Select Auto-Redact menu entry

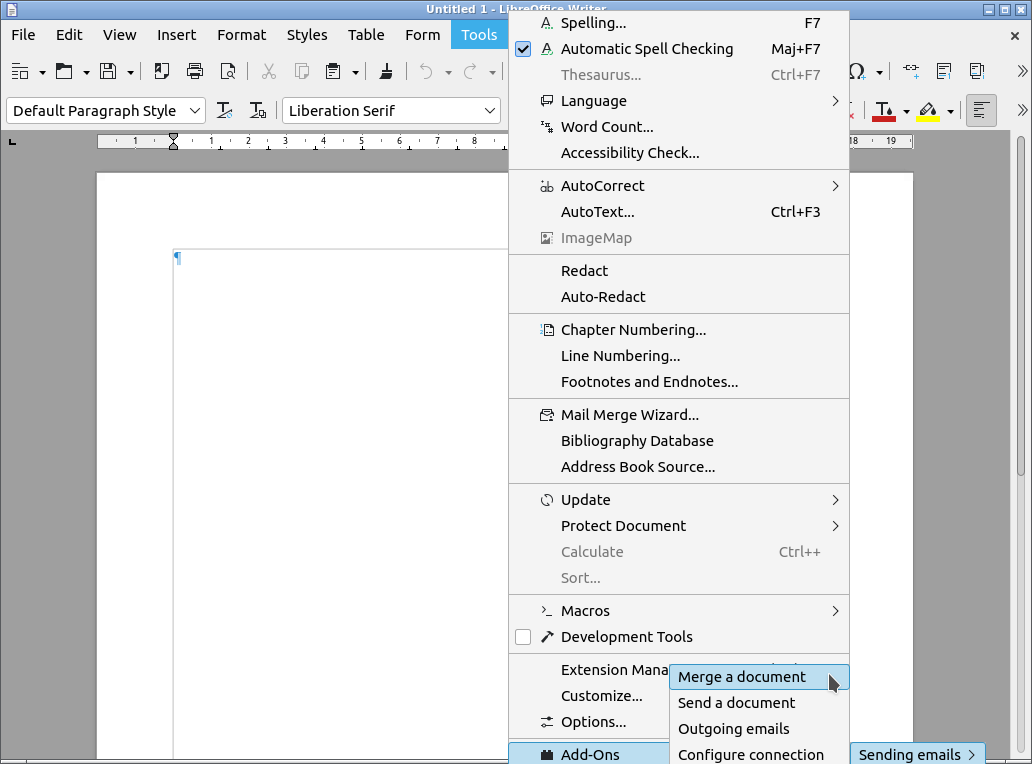point(679,297)
